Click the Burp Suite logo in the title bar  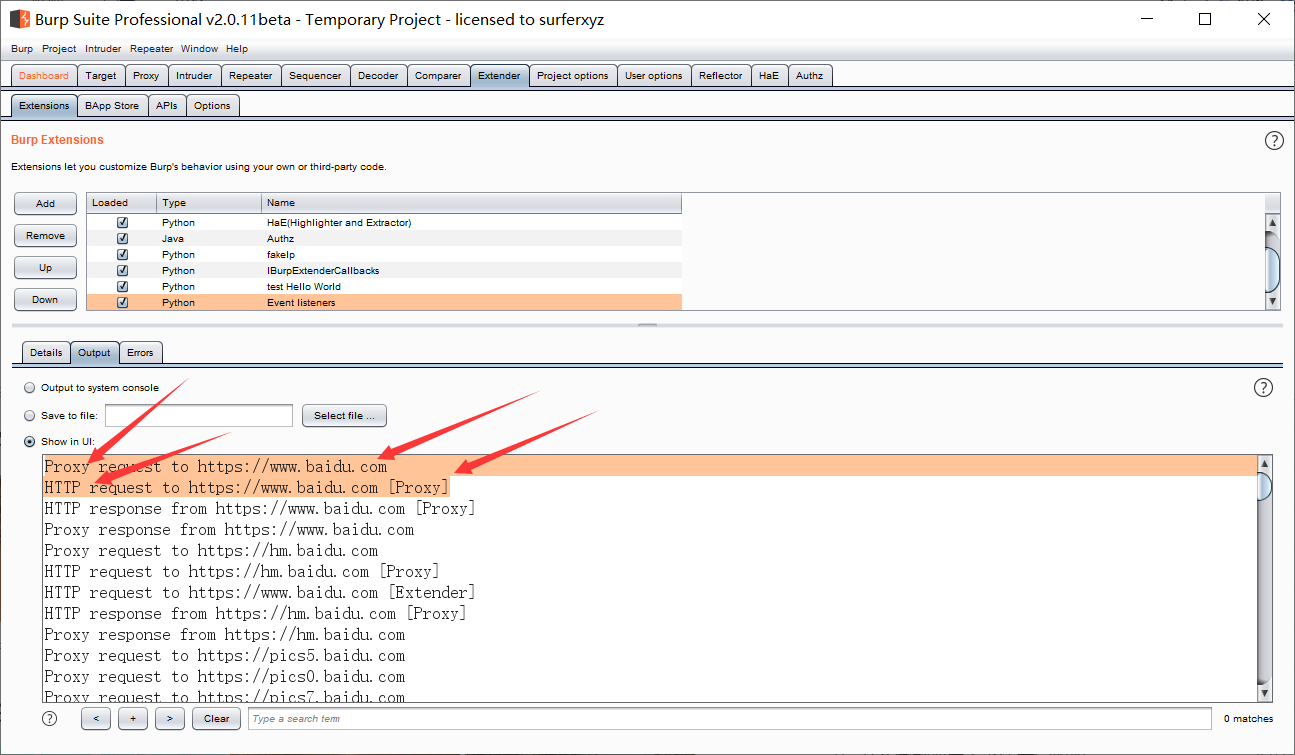[19, 19]
